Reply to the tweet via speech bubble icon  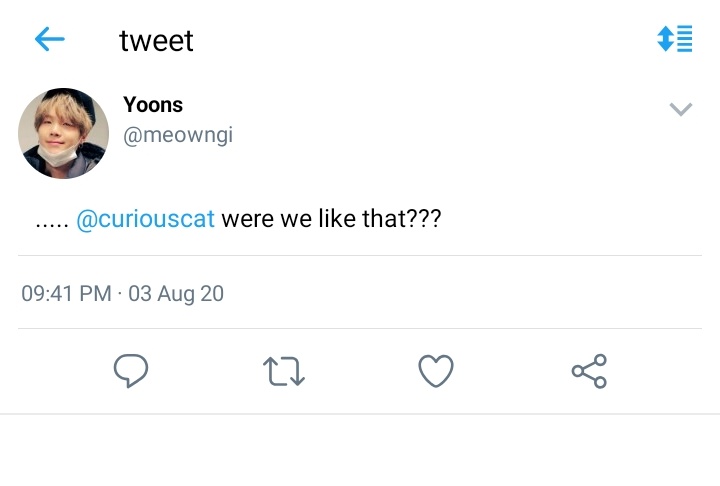[x=131, y=371]
